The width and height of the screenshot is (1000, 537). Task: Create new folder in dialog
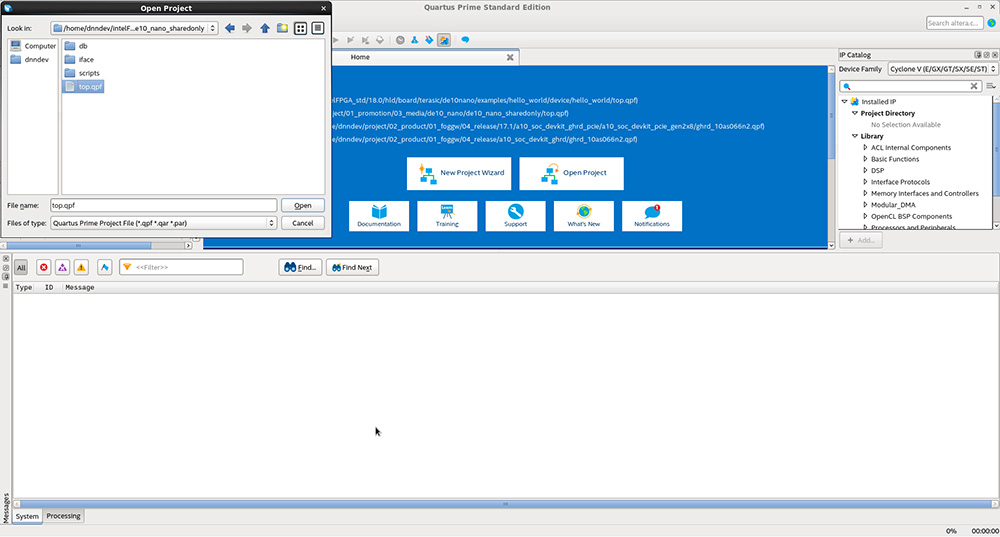[282, 28]
